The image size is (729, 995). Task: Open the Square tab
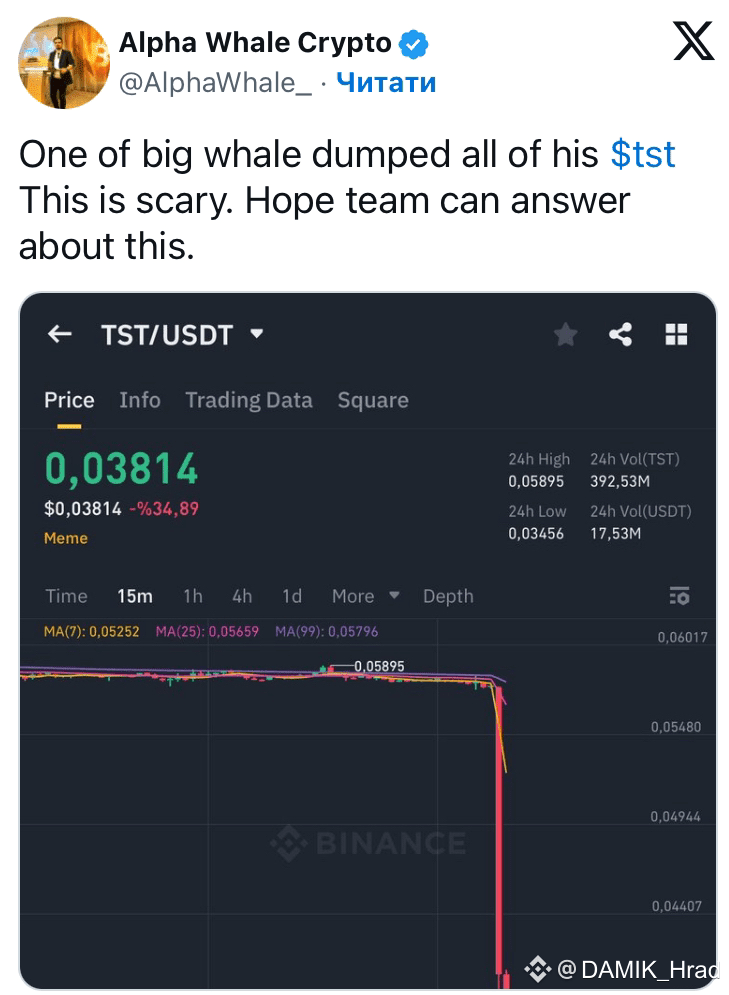(373, 400)
